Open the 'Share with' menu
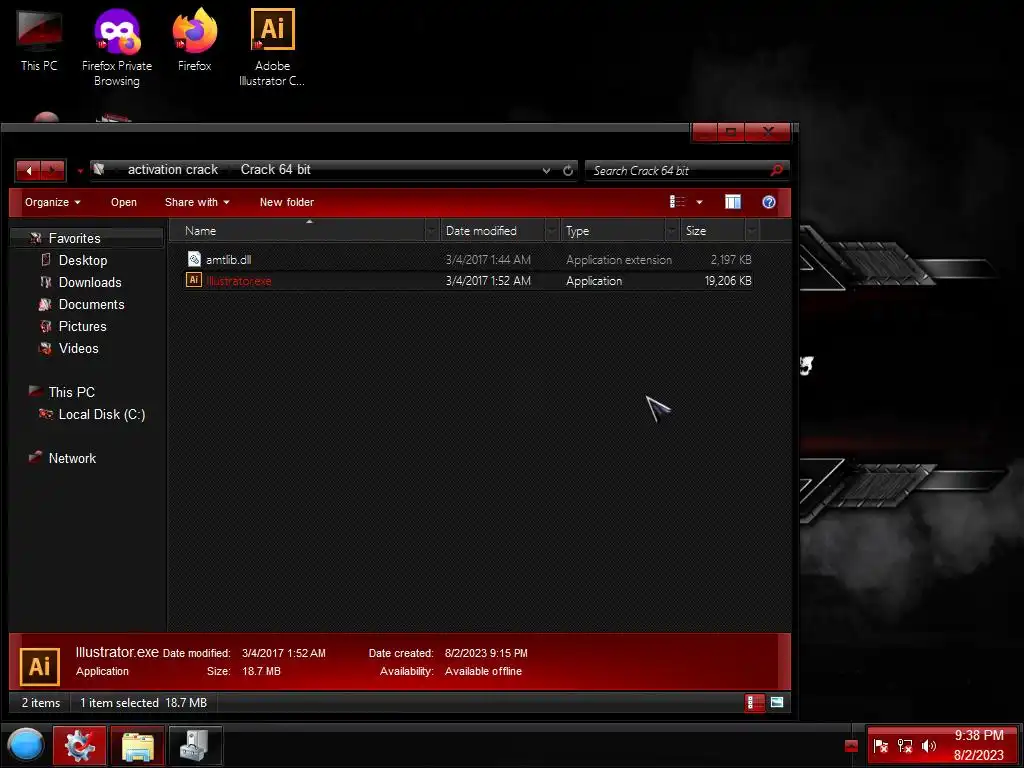 (x=197, y=202)
